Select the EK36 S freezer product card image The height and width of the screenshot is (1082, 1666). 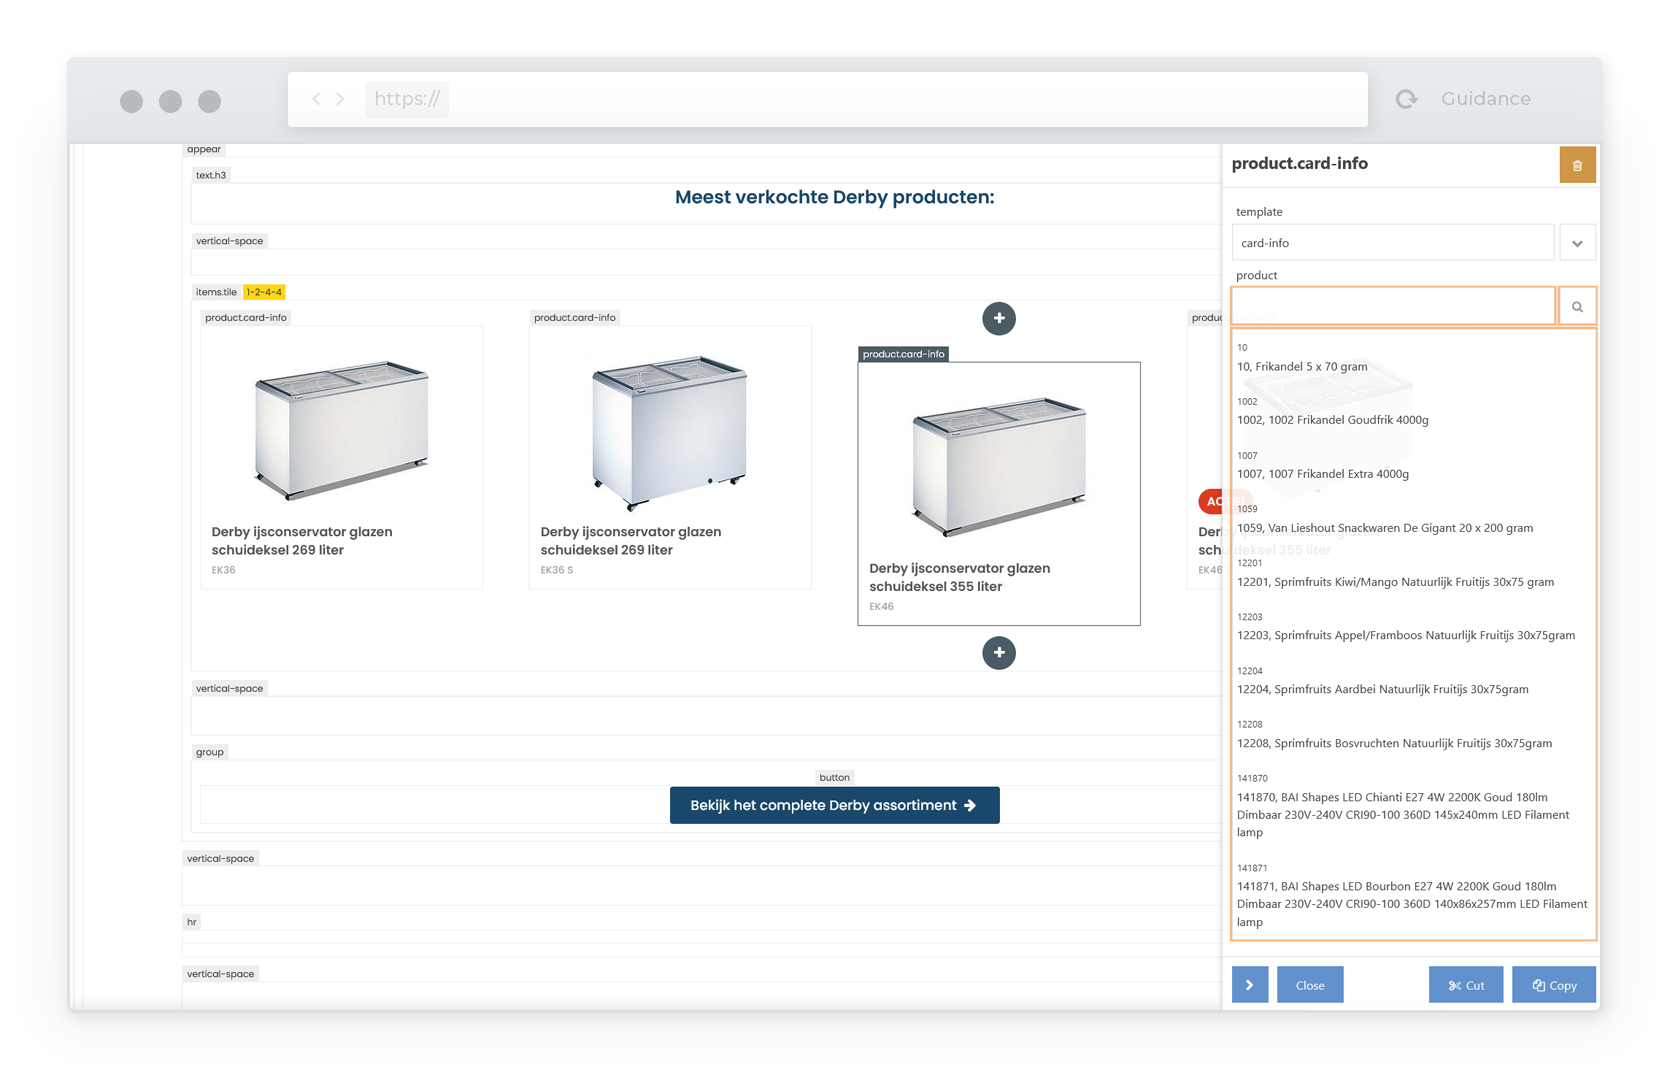coord(669,433)
